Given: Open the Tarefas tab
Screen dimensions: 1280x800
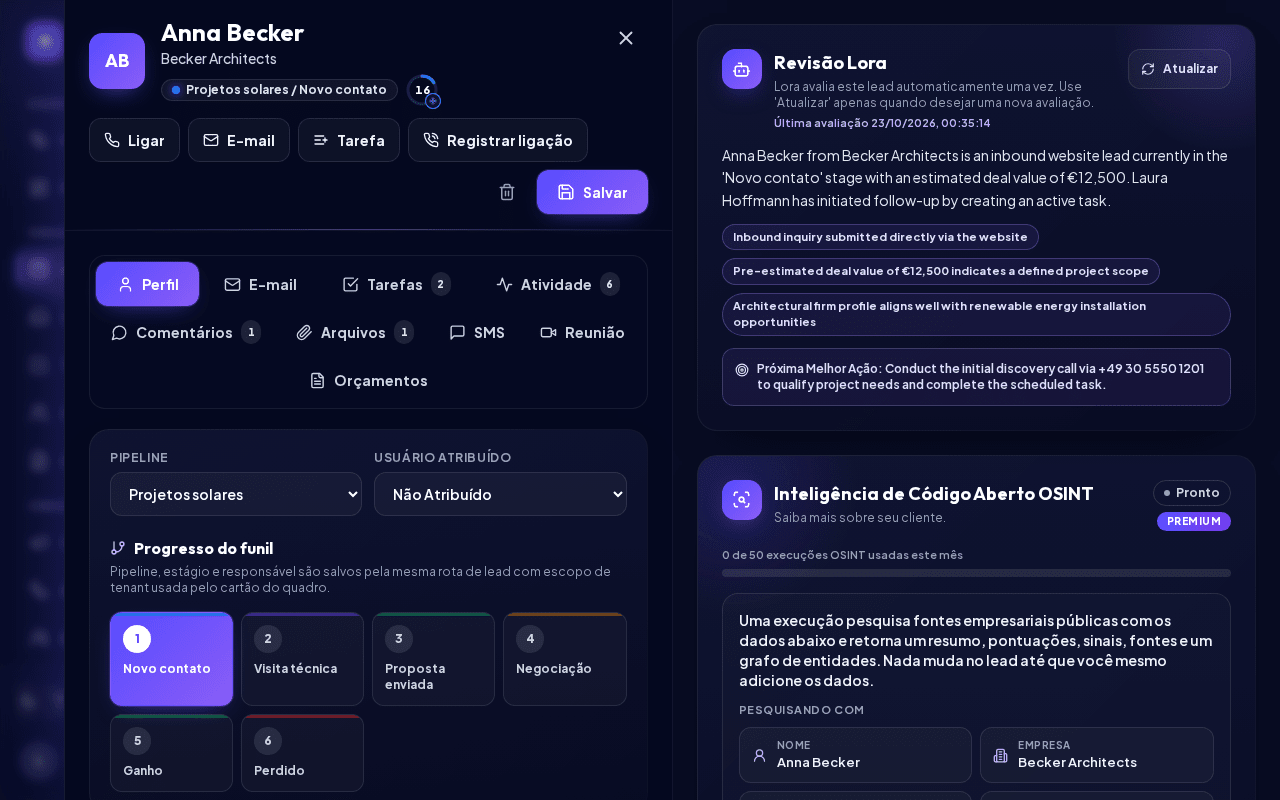Looking at the screenshot, I should pyautogui.click(x=396, y=284).
